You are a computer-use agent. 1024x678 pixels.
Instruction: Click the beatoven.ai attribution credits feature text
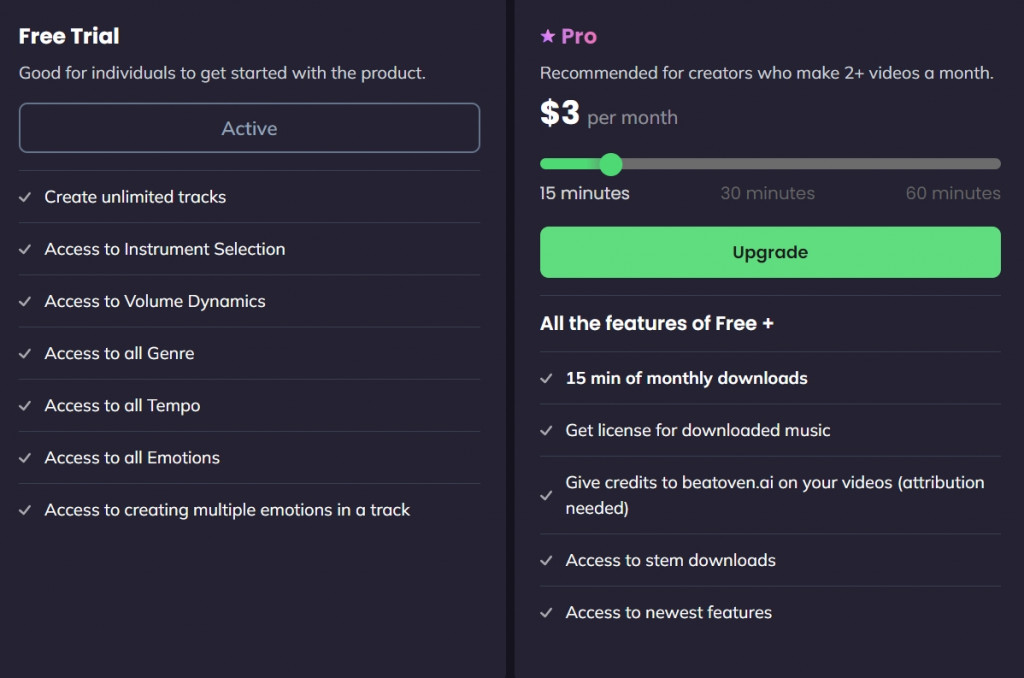pos(774,495)
